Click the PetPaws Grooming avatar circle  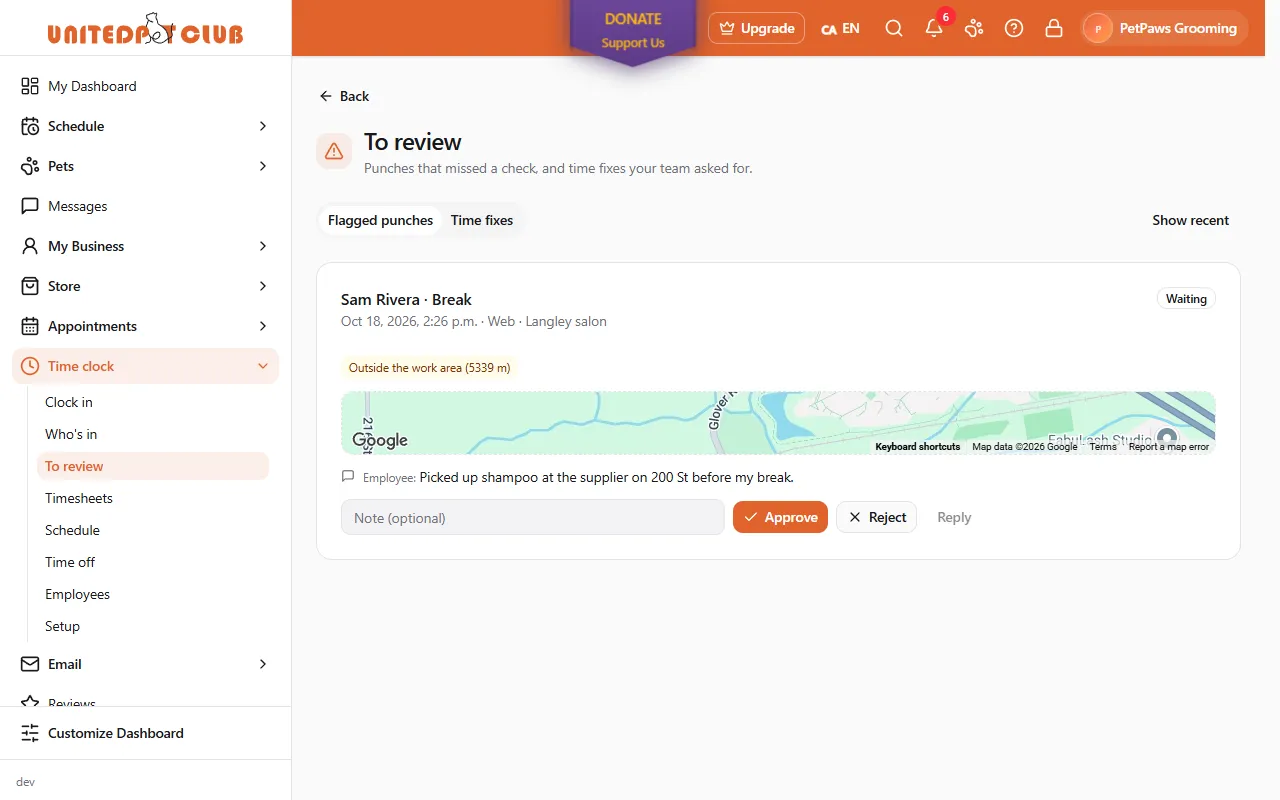(x=1098, y=29)
